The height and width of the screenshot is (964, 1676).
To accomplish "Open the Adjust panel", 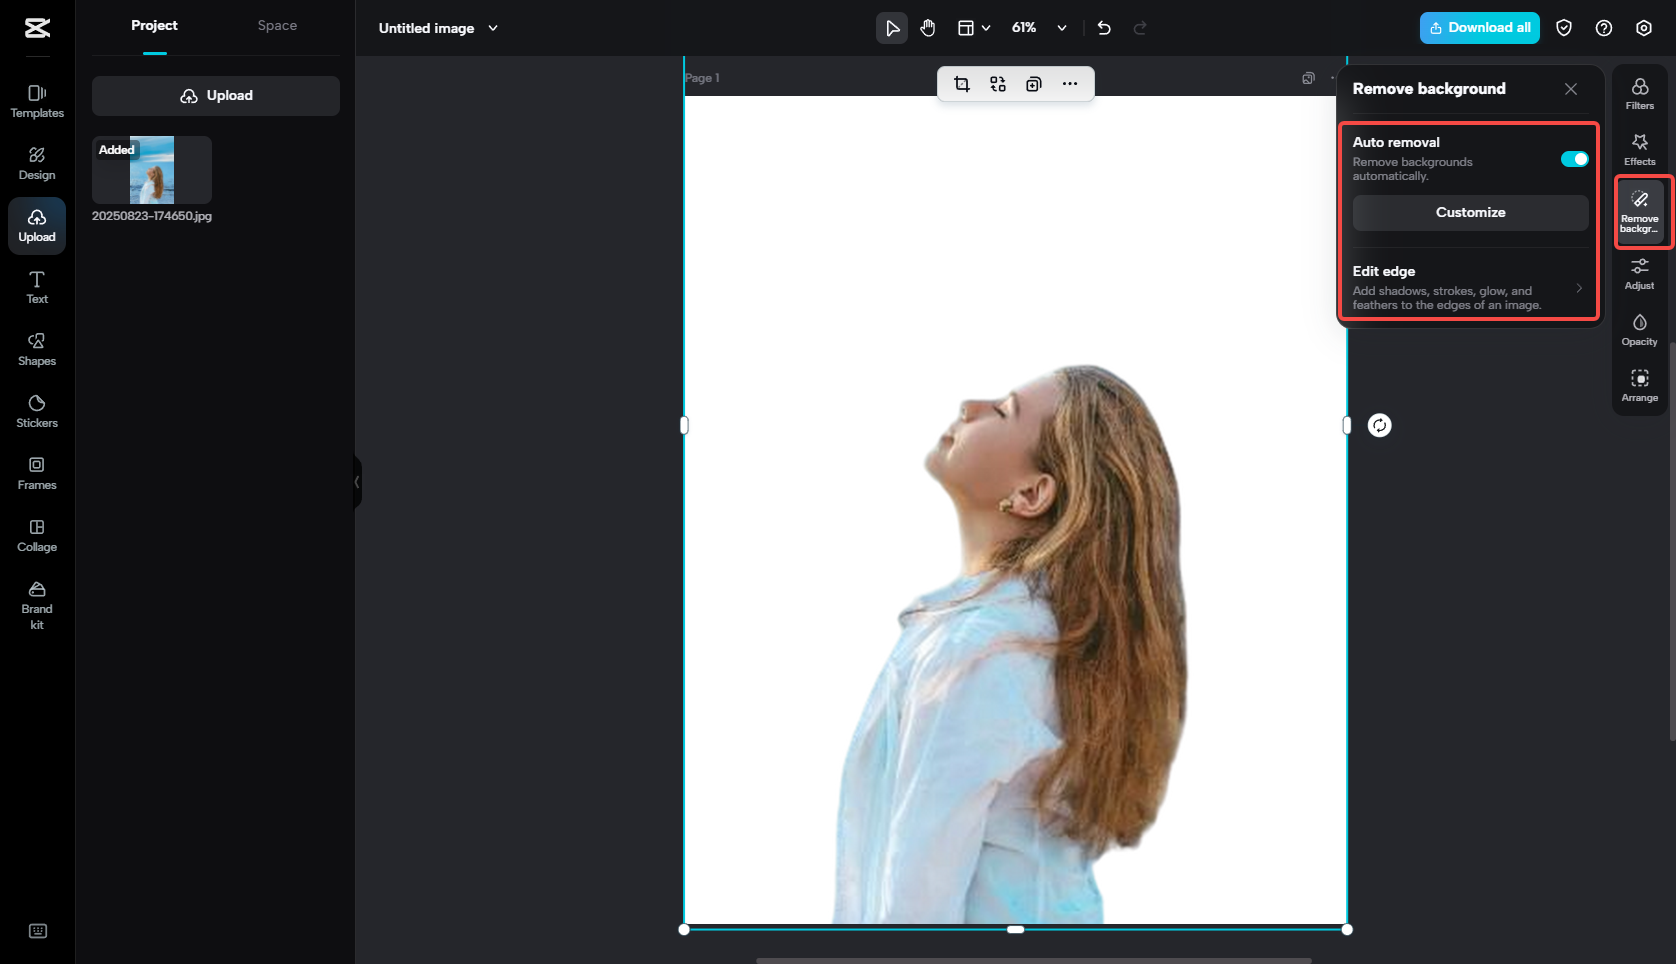I will 1639,272.
